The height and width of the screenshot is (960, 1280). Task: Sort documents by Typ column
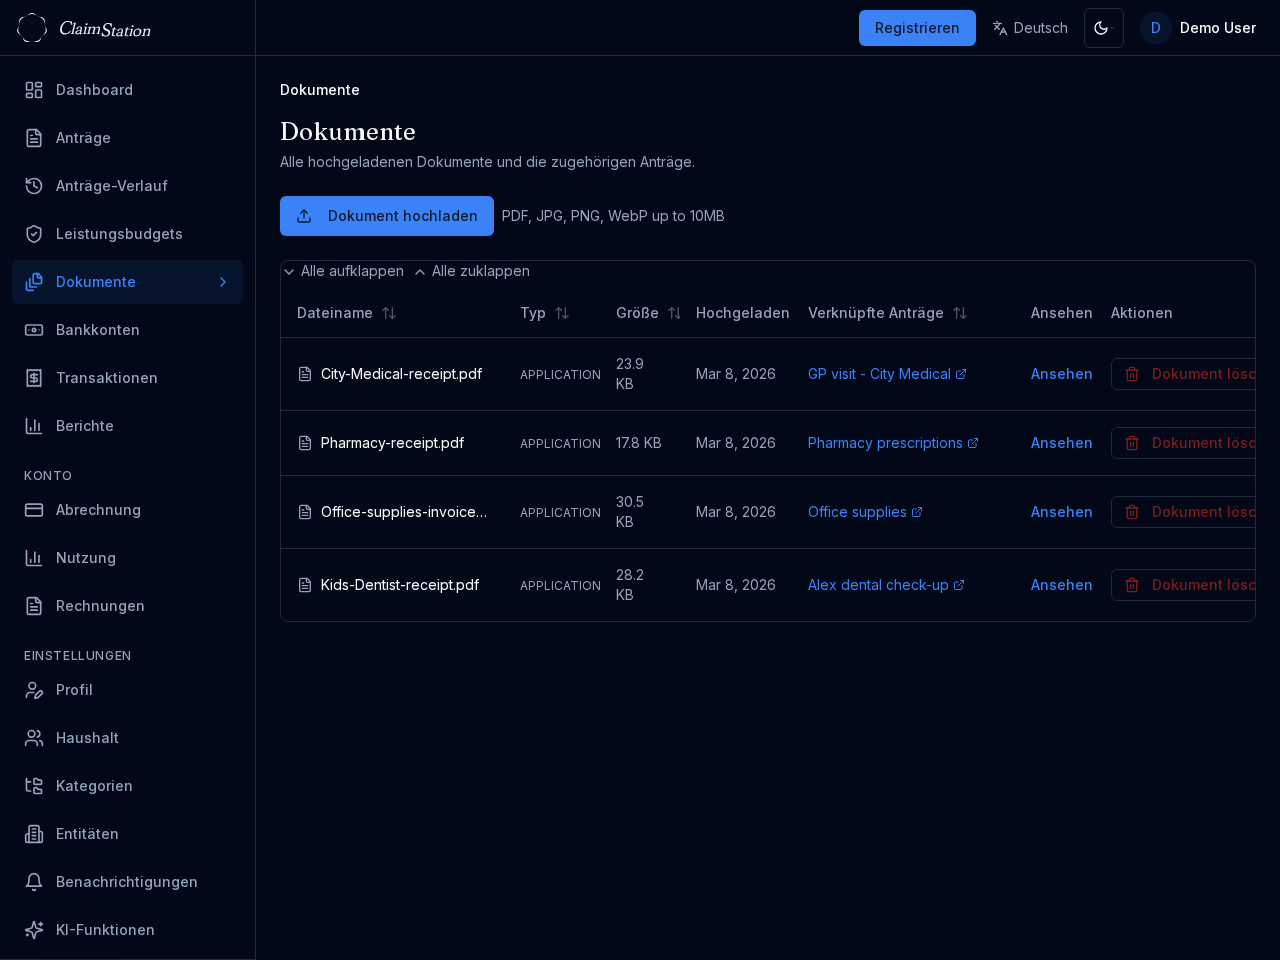click(562, 313)
